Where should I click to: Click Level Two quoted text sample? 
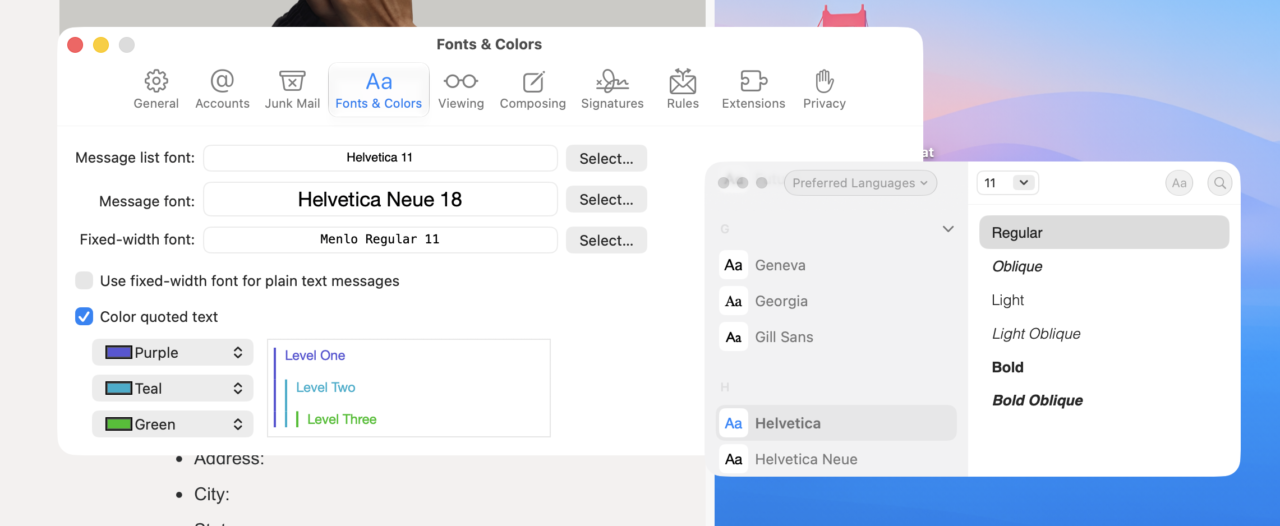[x=326, y=387]
